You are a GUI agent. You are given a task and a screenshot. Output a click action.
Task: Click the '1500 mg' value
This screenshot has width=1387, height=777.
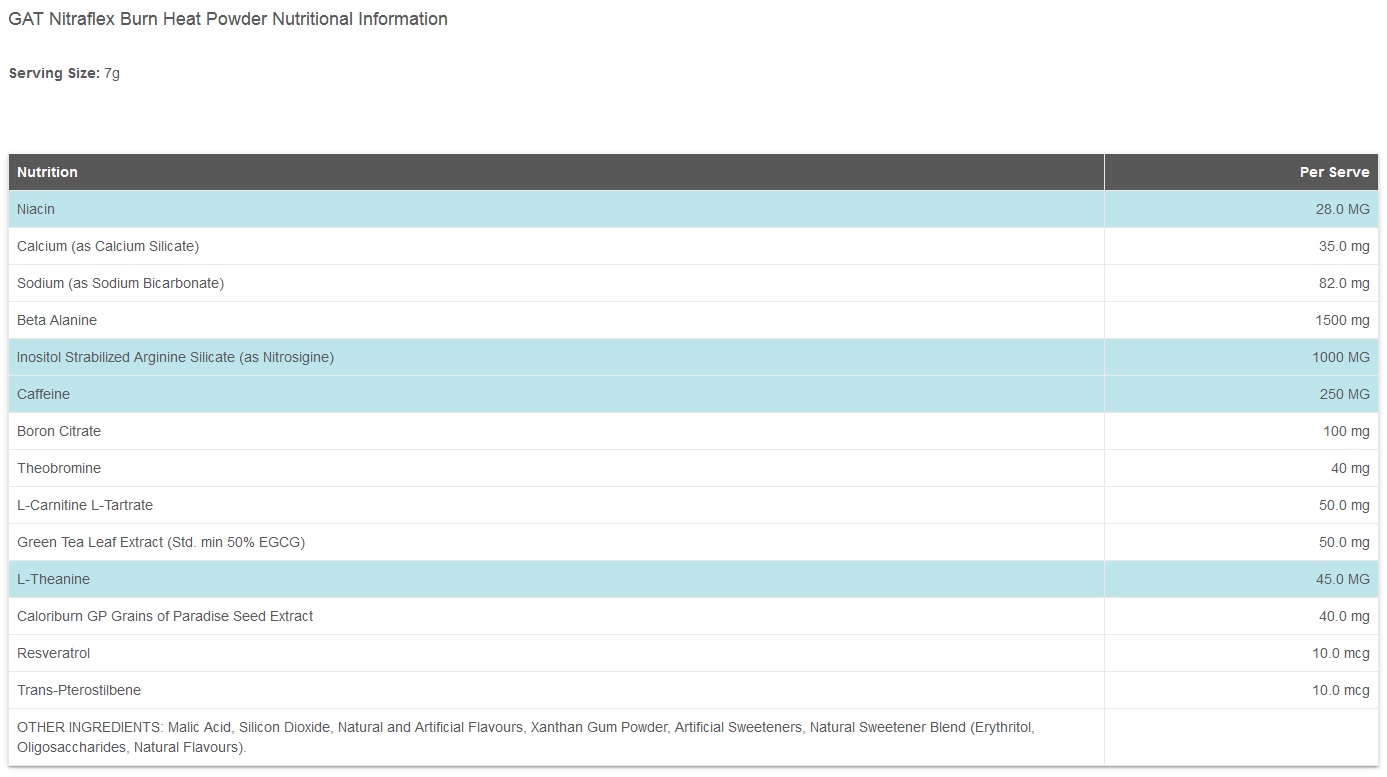(1342, 320)
